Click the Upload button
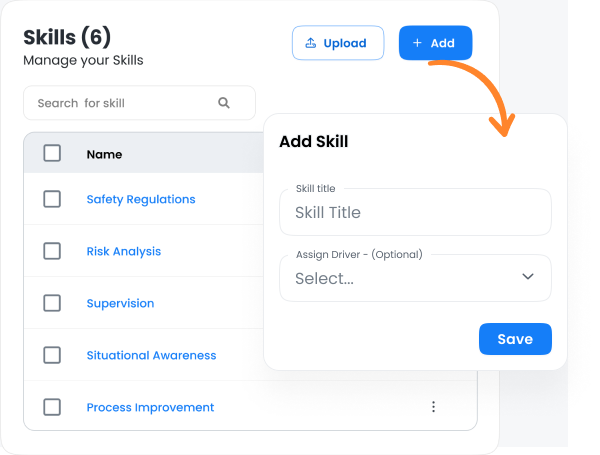Image resolution: width=600 pixels, height=455 pixels. (337, 43)
